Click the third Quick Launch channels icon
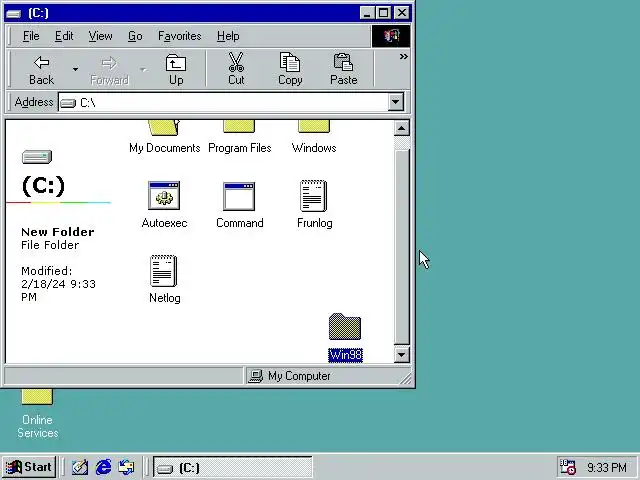640x480 pixels. (126, 467)
